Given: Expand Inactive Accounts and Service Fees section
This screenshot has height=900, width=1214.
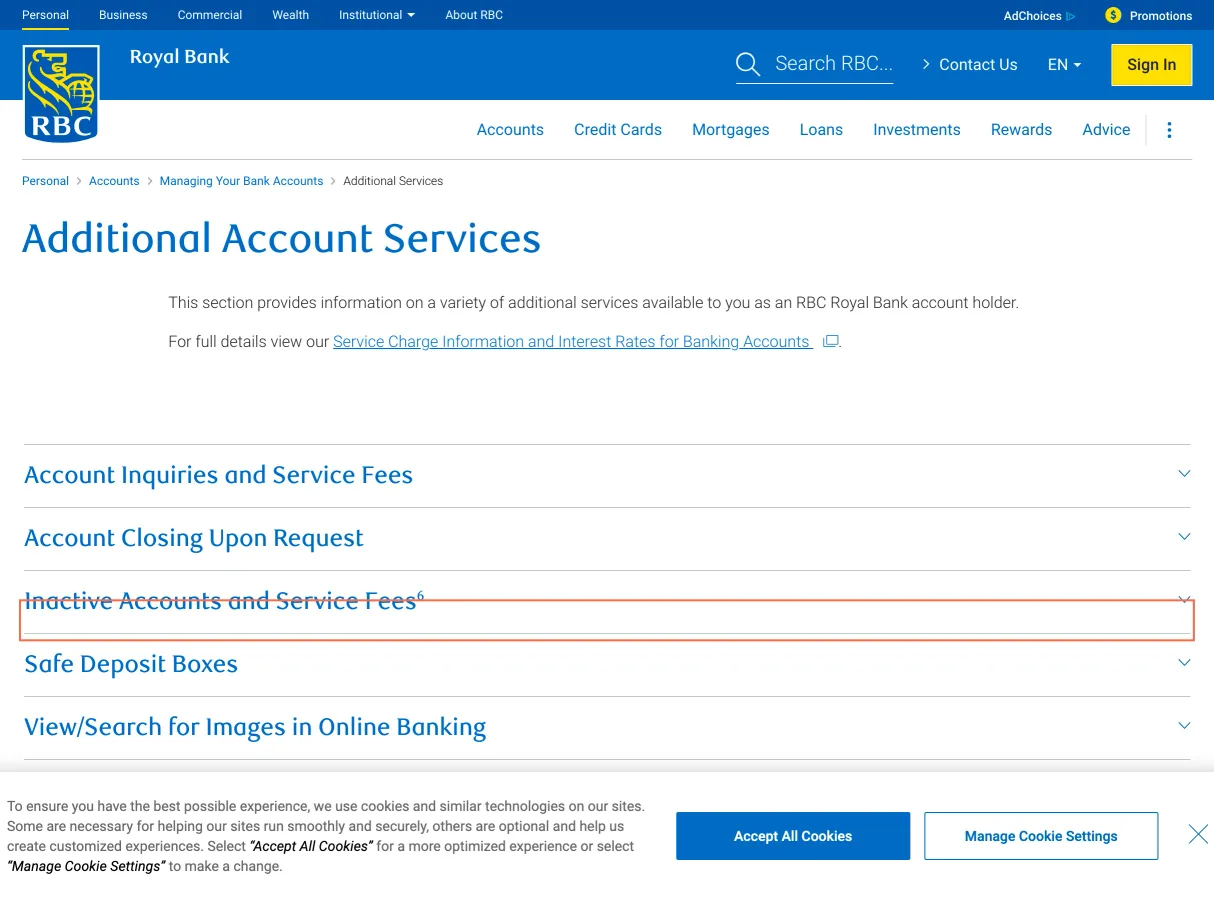Looking at the screenshot, I should point(607,602).
